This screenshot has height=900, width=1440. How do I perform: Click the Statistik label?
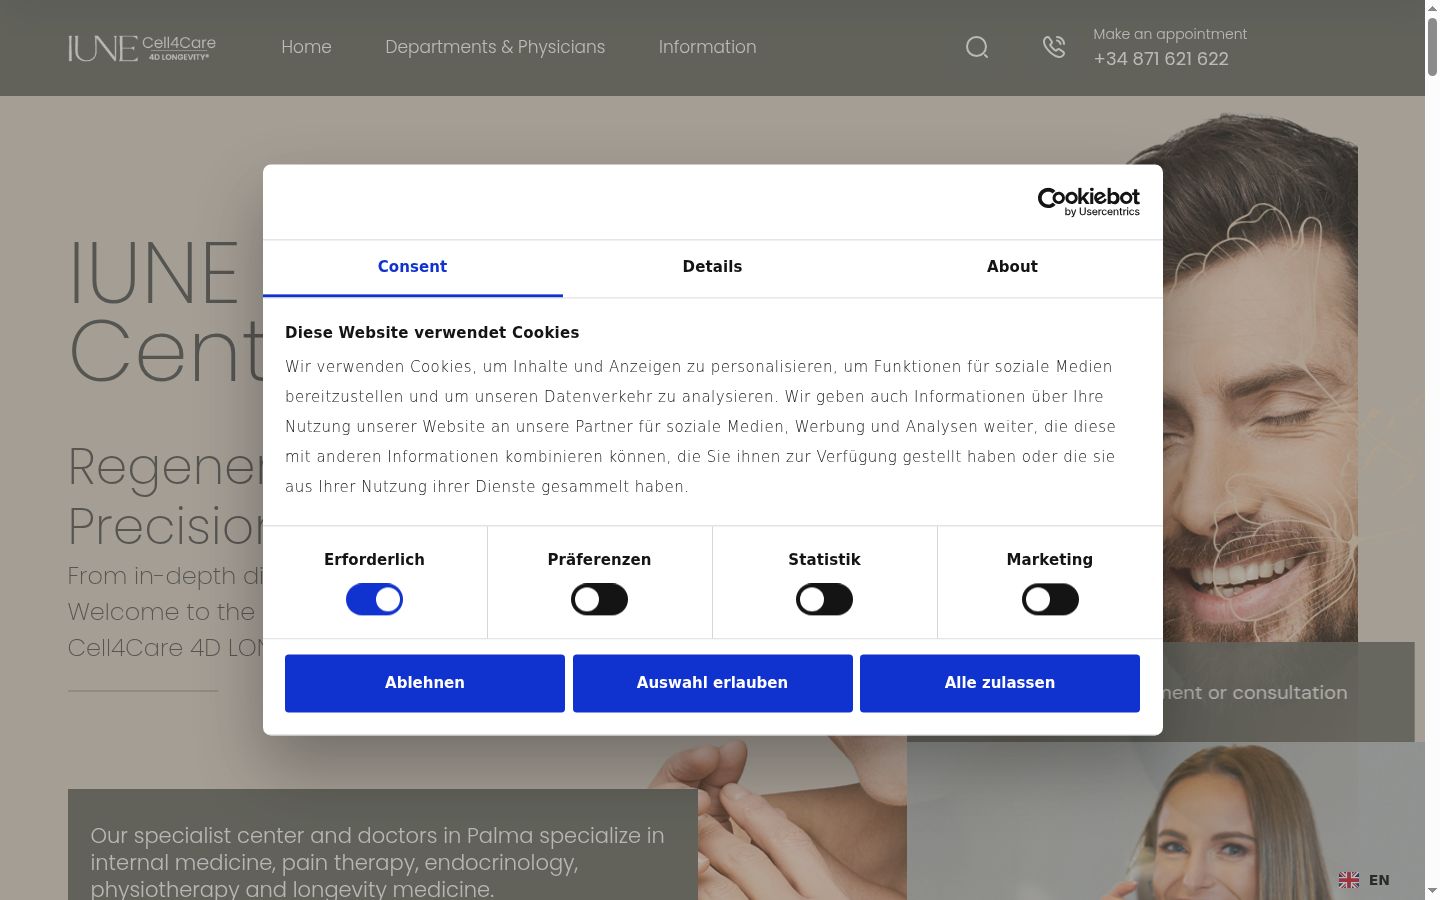click(824, 560)
